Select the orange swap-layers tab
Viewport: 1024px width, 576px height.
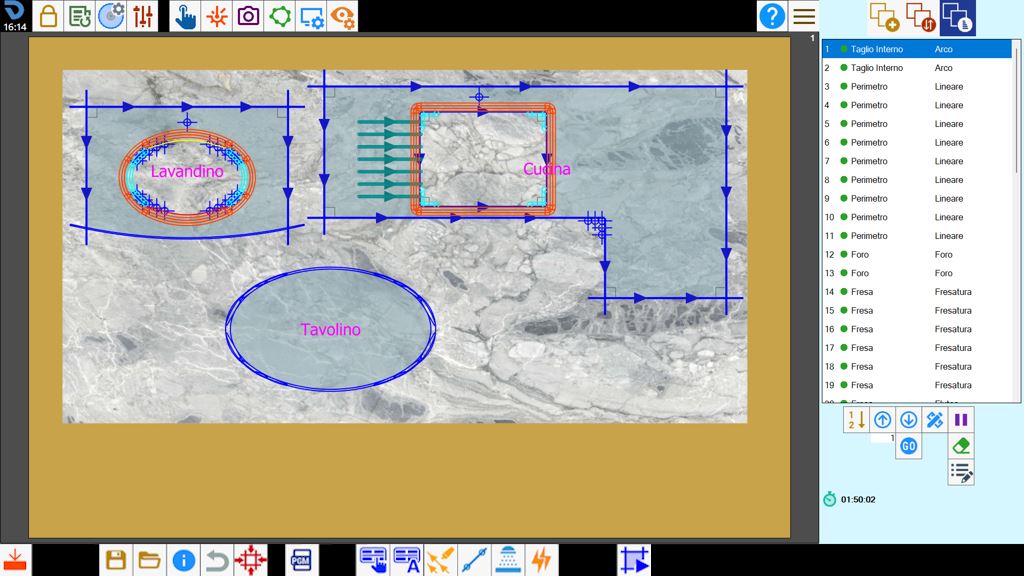point(921,18)
